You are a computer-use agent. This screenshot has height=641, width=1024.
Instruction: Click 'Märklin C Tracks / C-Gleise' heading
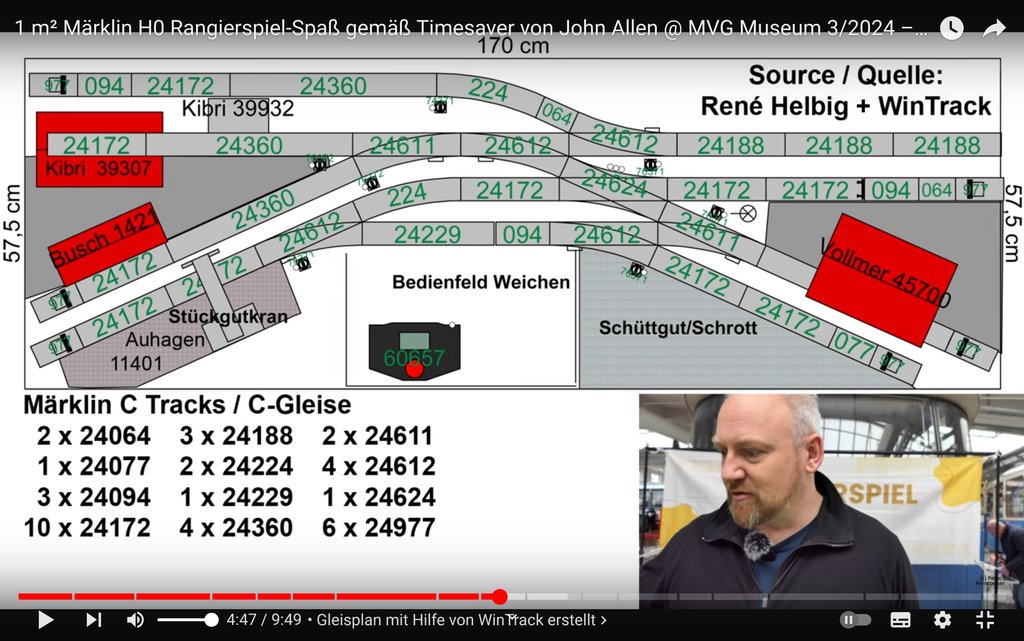pos(187,405)
